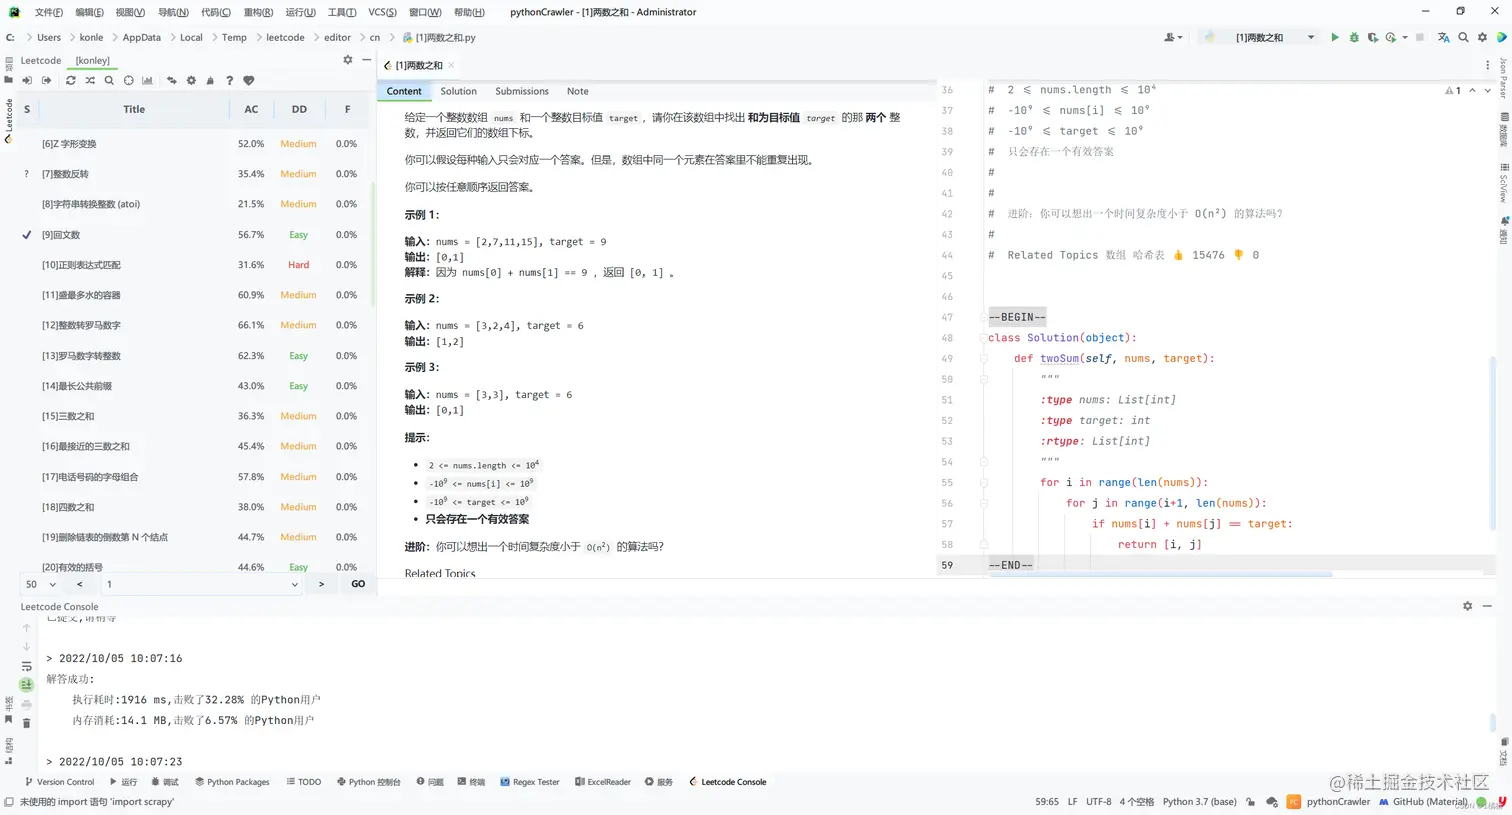Click the clear cache broom icon

click(x=210, y=80)
